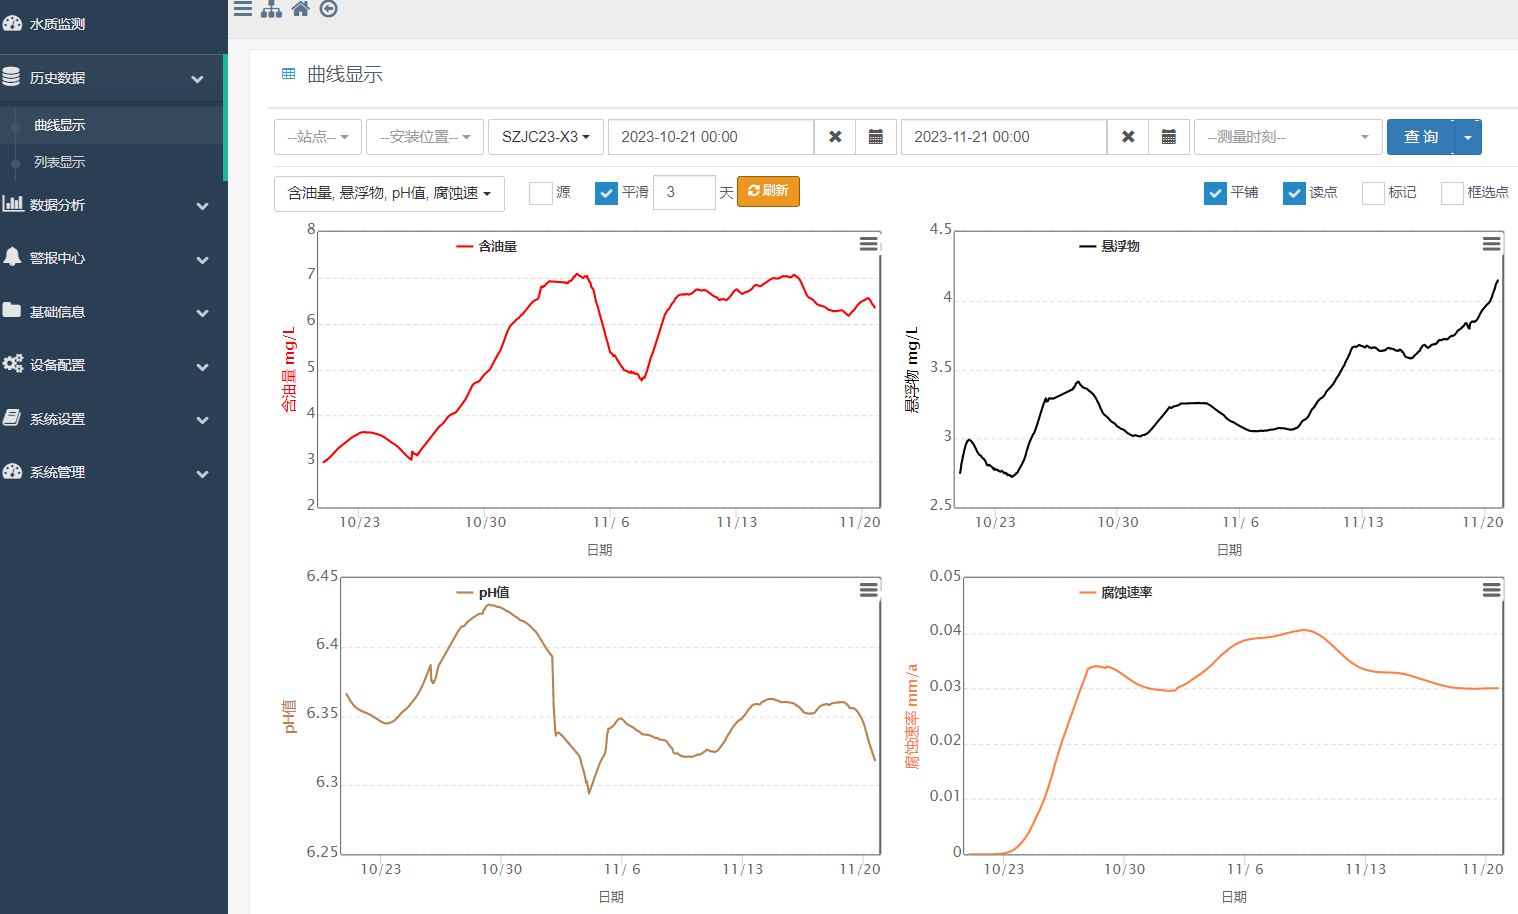Click the sitemap icon in top bar
The width and height of the screenshot is (1518, 914).
[x=271, y=9]
